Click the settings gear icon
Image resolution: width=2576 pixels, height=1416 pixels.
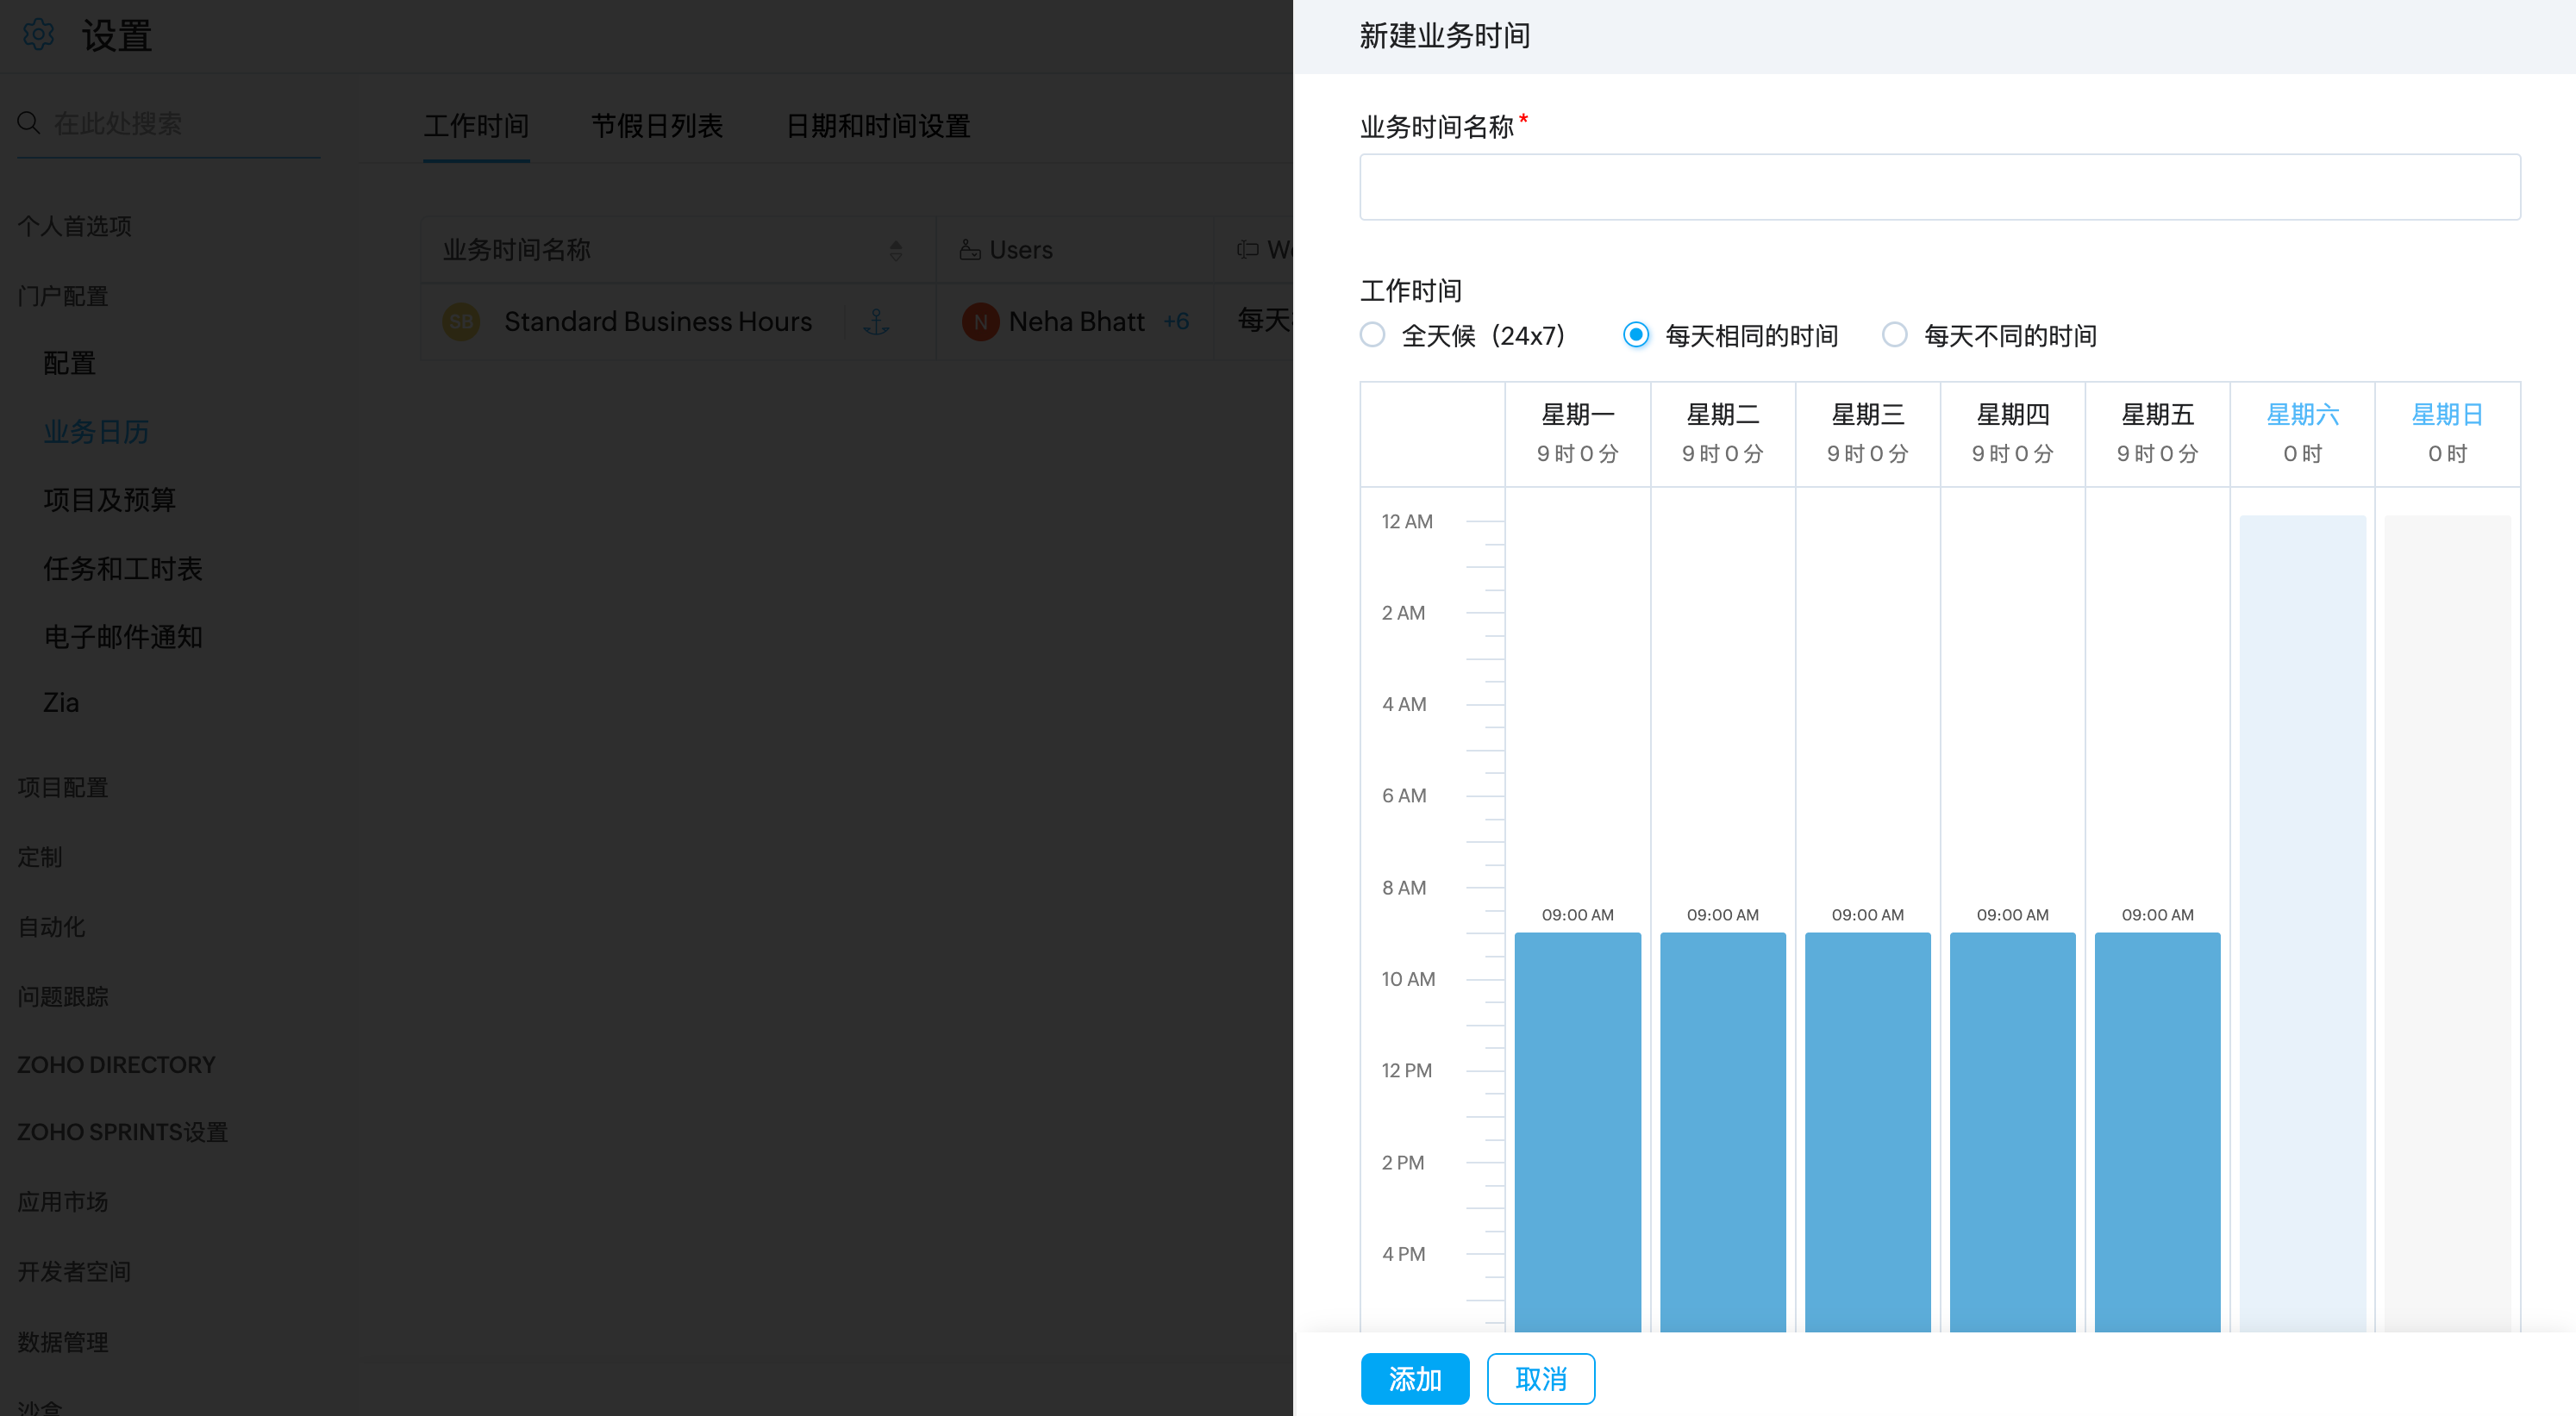point(38,35)
